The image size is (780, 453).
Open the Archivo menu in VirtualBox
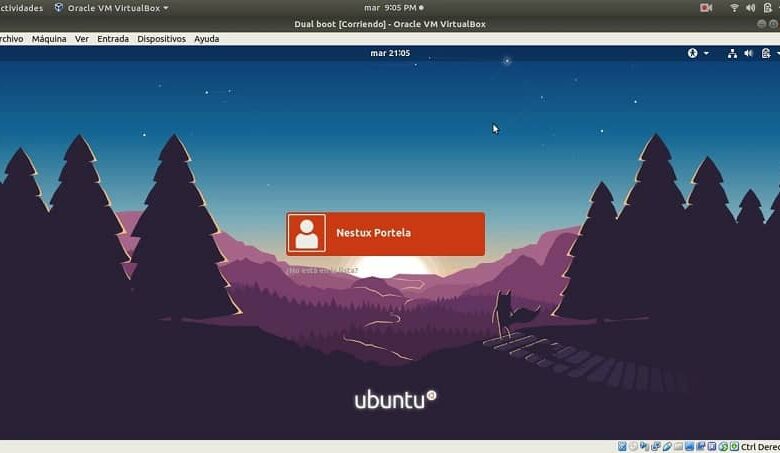(11, 39)
